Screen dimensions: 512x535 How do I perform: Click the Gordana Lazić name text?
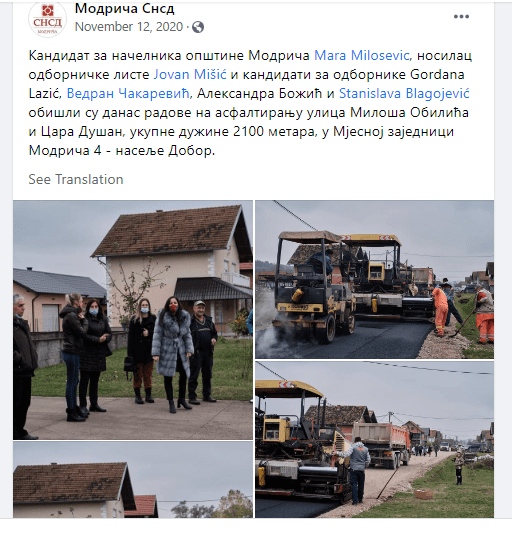click(246, 84)
